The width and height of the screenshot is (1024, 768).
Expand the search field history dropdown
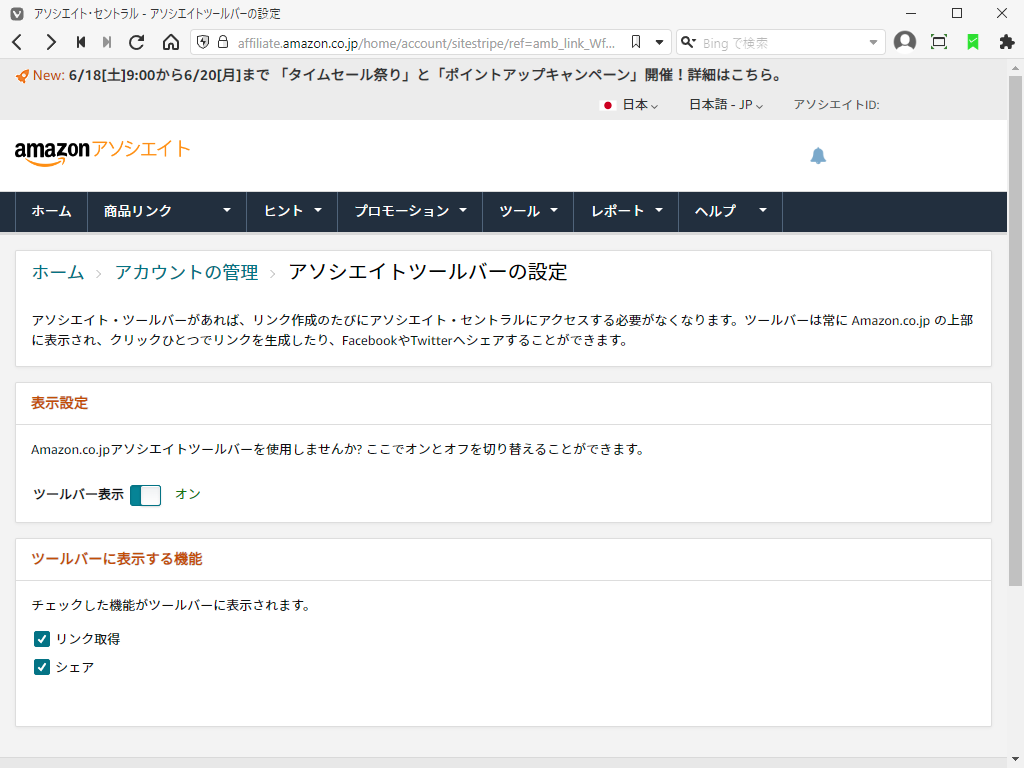[x=873, y=42]
